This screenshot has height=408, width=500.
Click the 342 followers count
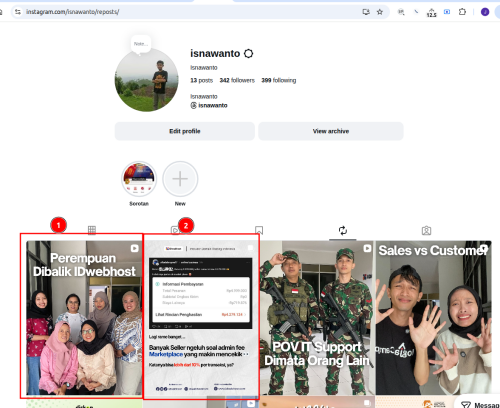pos(237,80)
